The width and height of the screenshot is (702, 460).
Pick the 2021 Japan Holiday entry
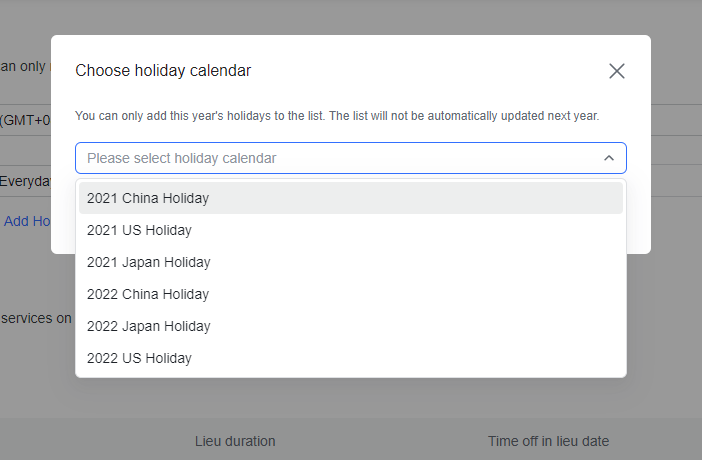148,262
